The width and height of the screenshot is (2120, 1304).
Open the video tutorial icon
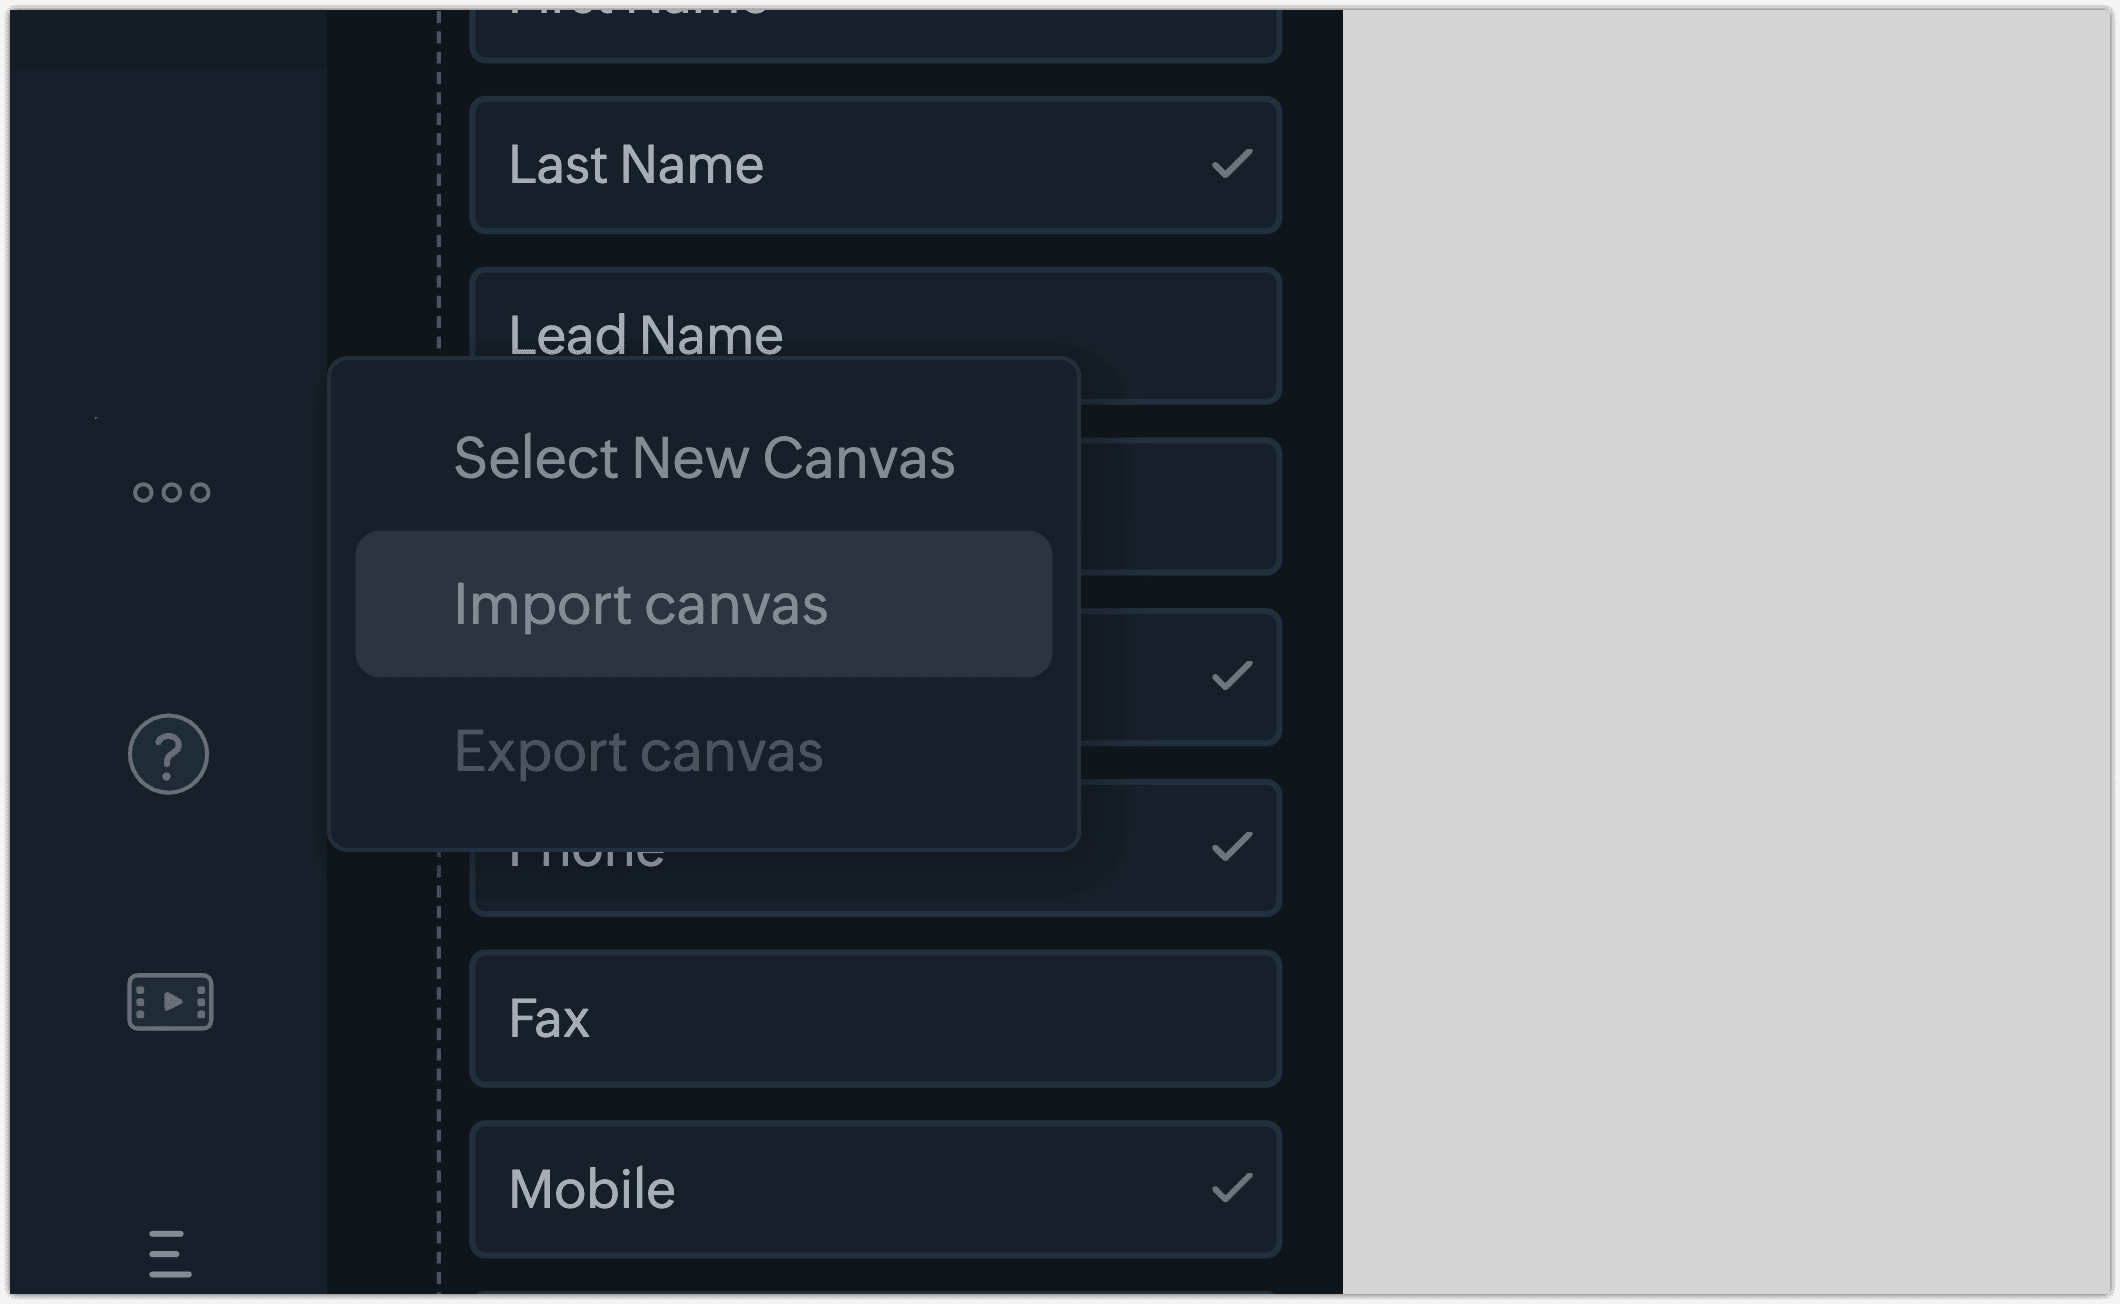[170, 1001]
